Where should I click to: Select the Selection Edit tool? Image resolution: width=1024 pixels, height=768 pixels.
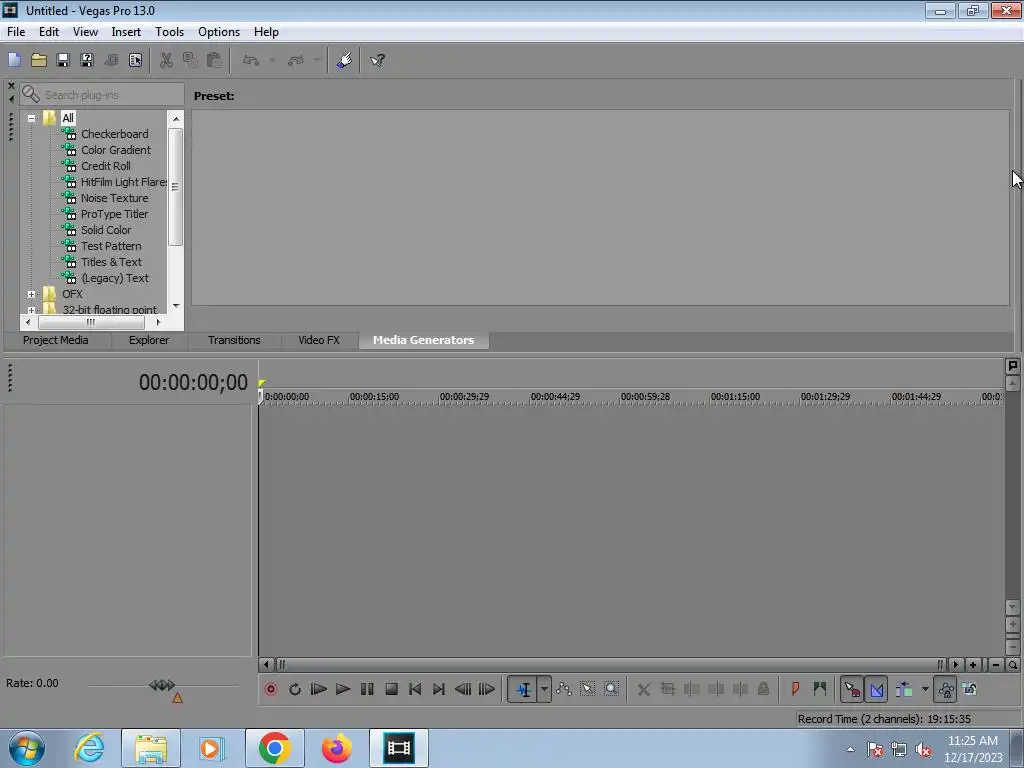coord(588,689)
